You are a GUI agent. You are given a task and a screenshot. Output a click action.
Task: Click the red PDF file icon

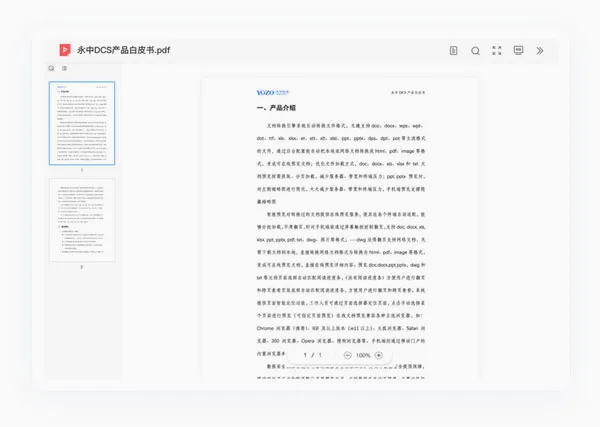[65, 50]
